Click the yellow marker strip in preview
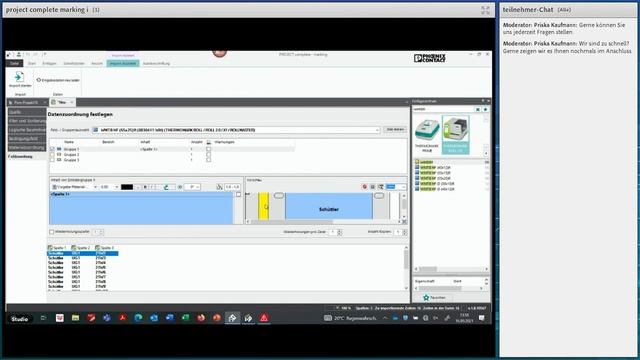Viewport: 640px width, 360px height. click(264, 207)
